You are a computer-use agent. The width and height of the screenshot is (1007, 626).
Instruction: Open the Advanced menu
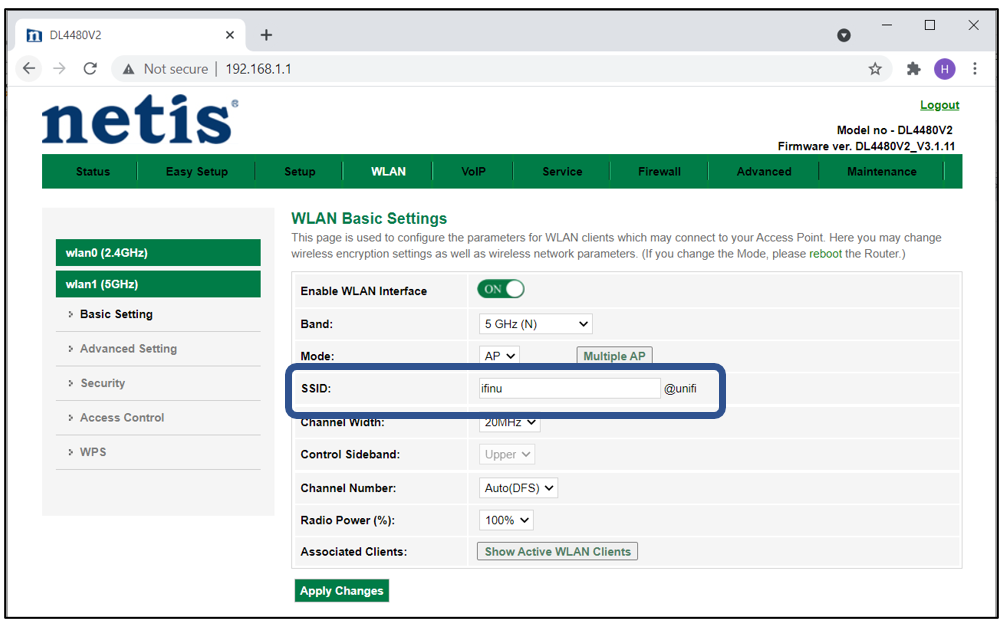pyautogui.click(x=764, y=171)
